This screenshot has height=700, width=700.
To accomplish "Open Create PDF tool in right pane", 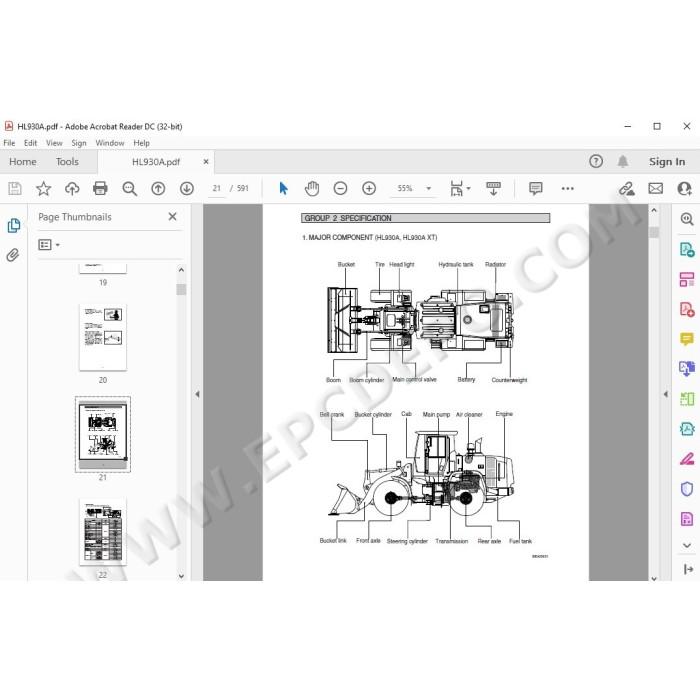I will click(x=687, y=309).
